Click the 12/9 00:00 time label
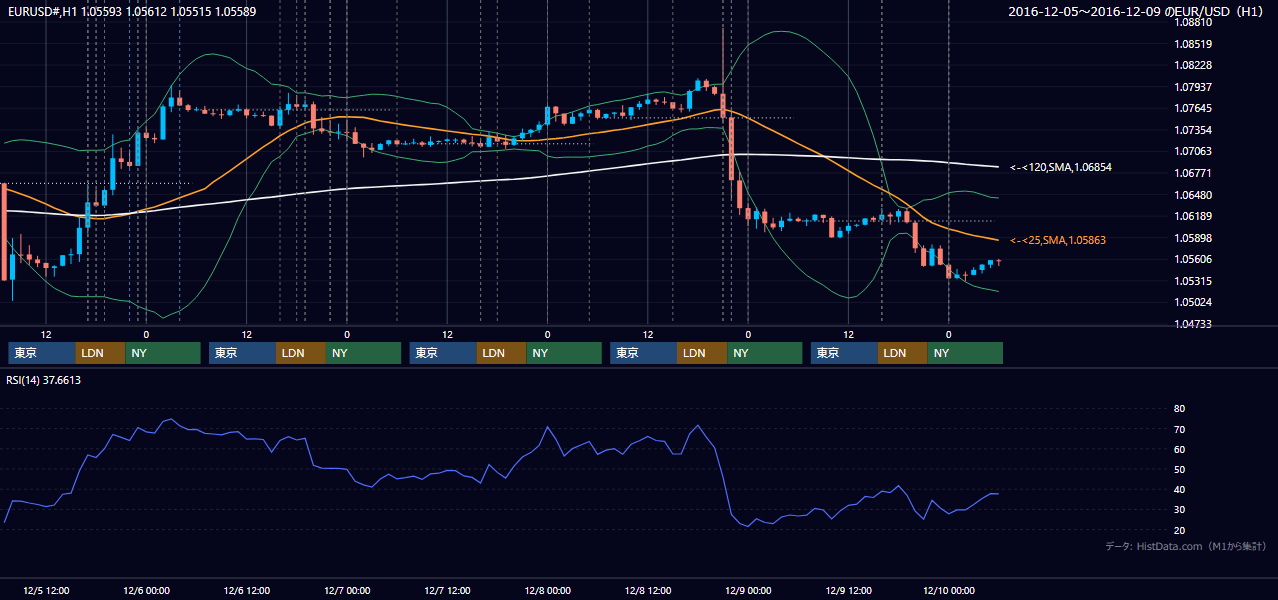1278x600 pixels. pyautogui.click(x=747, y=590)
